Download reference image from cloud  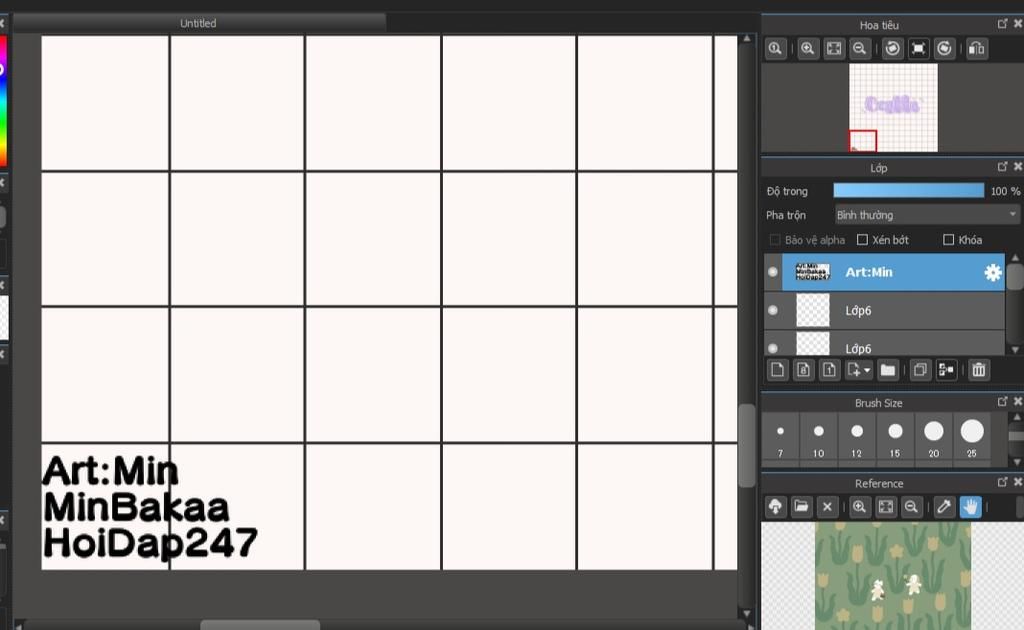click(775, 507)
